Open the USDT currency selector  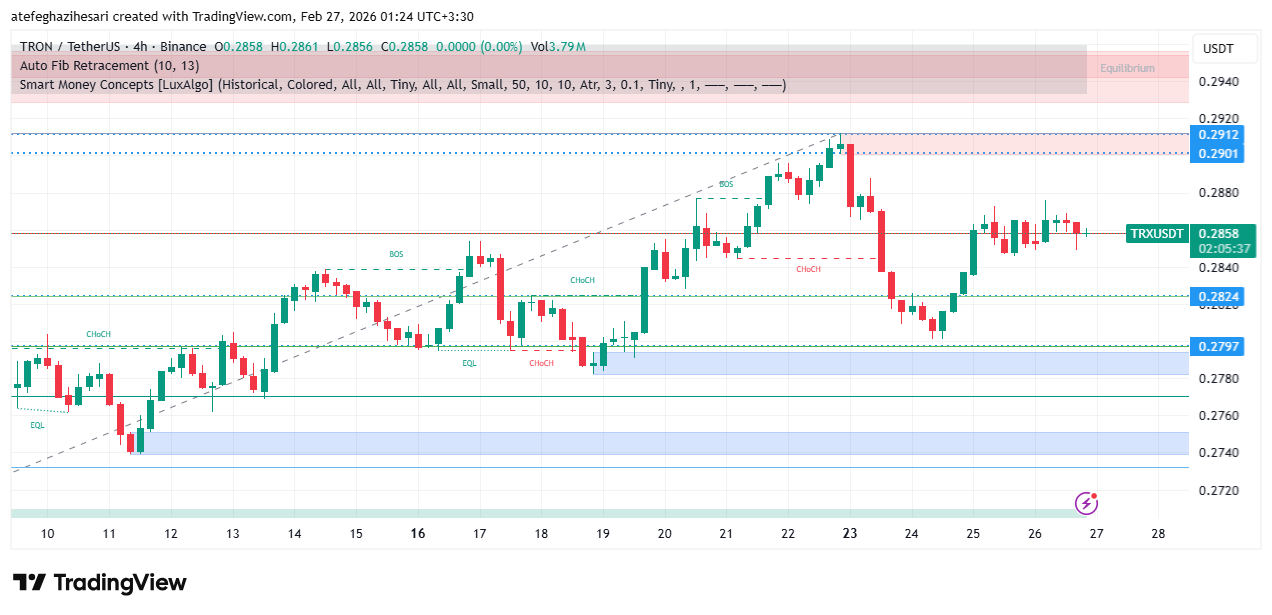pos(1217,48)
